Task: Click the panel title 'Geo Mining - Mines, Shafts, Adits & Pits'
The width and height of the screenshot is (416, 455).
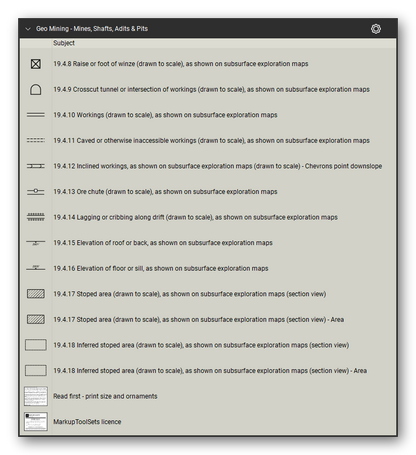Action: pyautogui.click(x=92, y=29)
